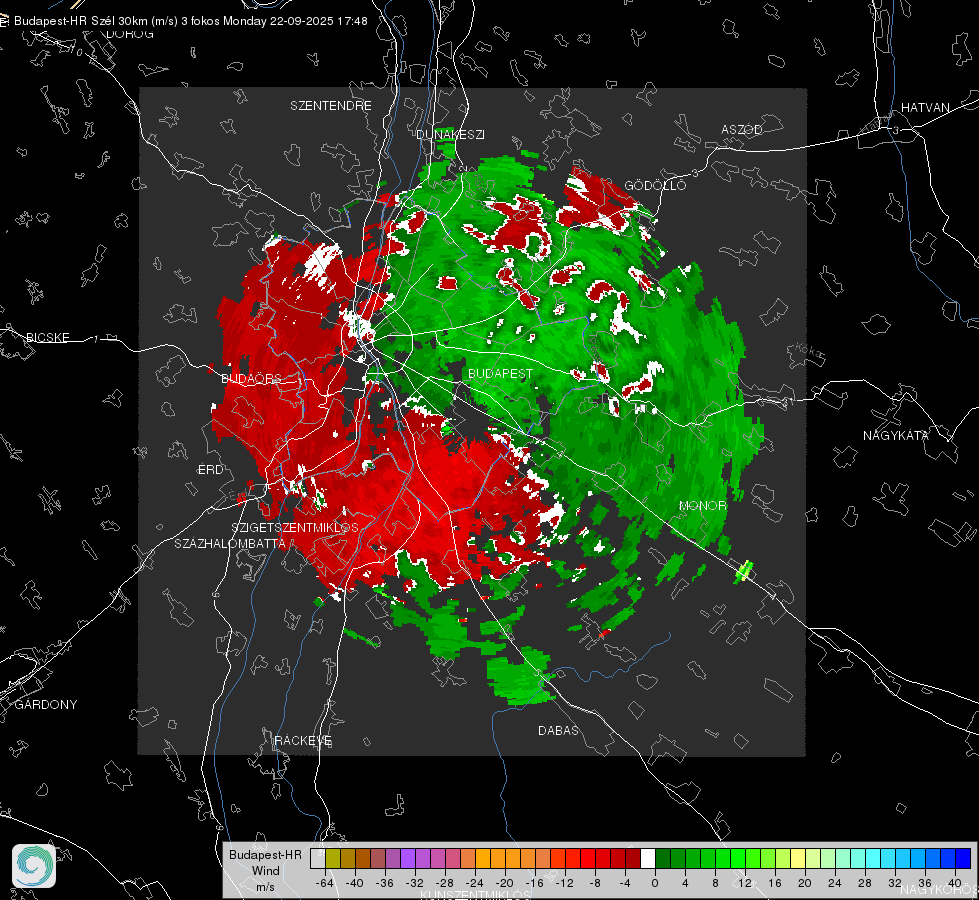Click the GÁRDONY city label
979x900 pixels.
point(46,705)
